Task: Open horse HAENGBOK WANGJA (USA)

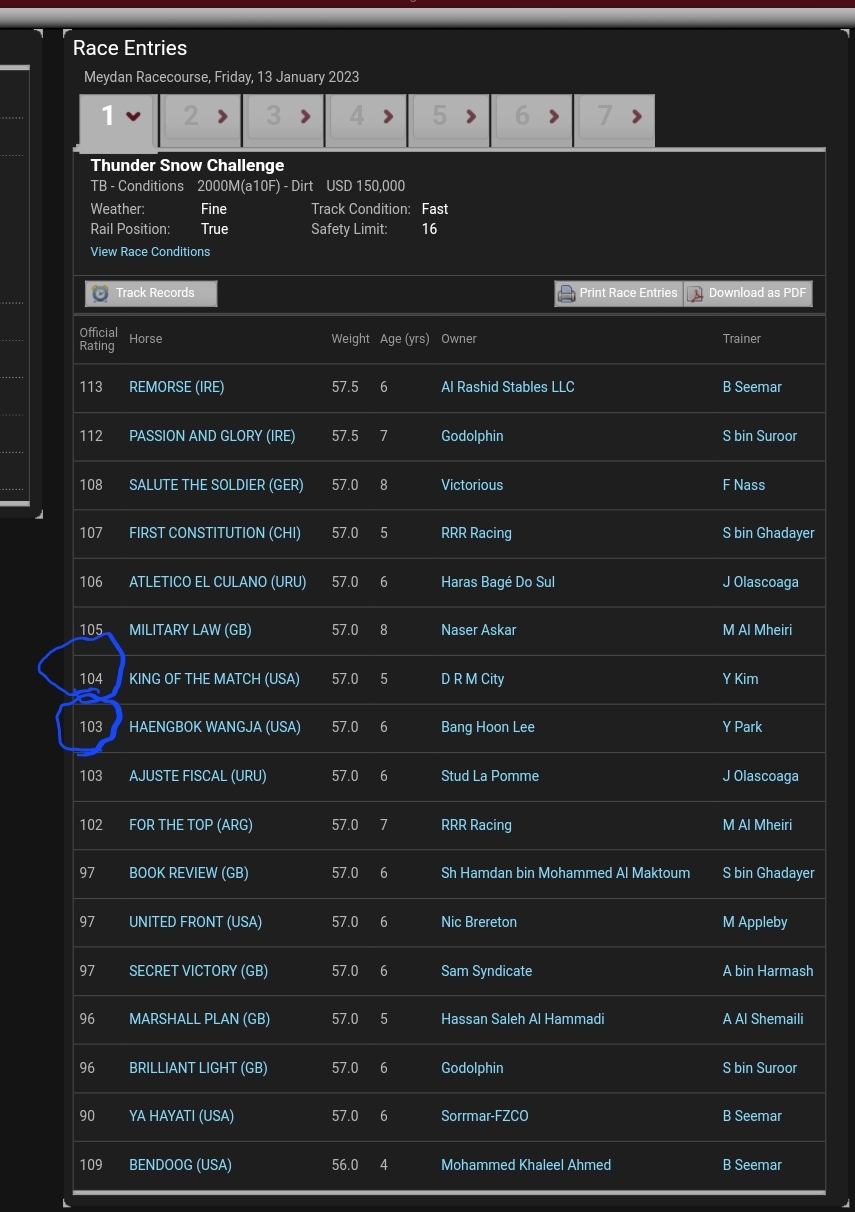Action: tap(215, 727)
